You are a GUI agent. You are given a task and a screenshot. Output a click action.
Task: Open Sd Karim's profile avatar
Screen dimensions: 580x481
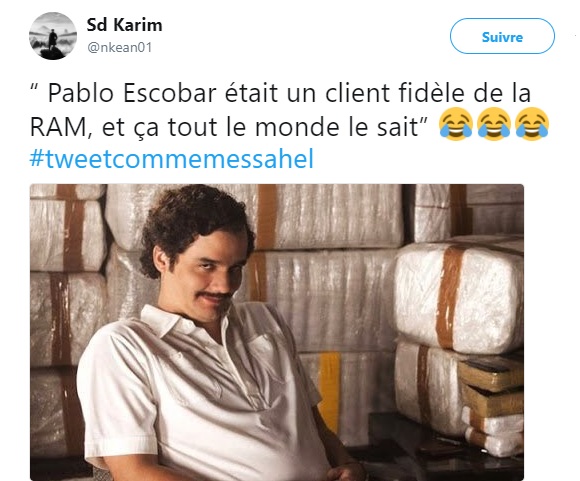(x=53, y=36)
